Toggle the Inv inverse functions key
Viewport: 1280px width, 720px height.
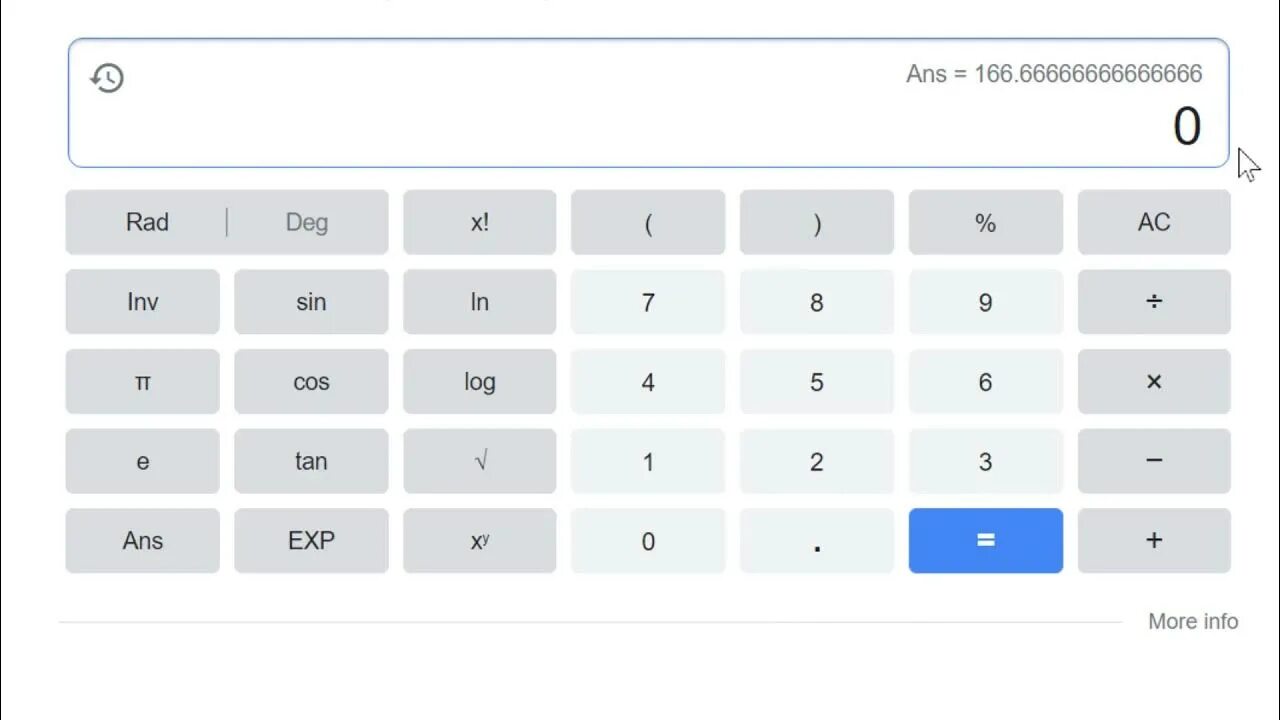point(142,302)
